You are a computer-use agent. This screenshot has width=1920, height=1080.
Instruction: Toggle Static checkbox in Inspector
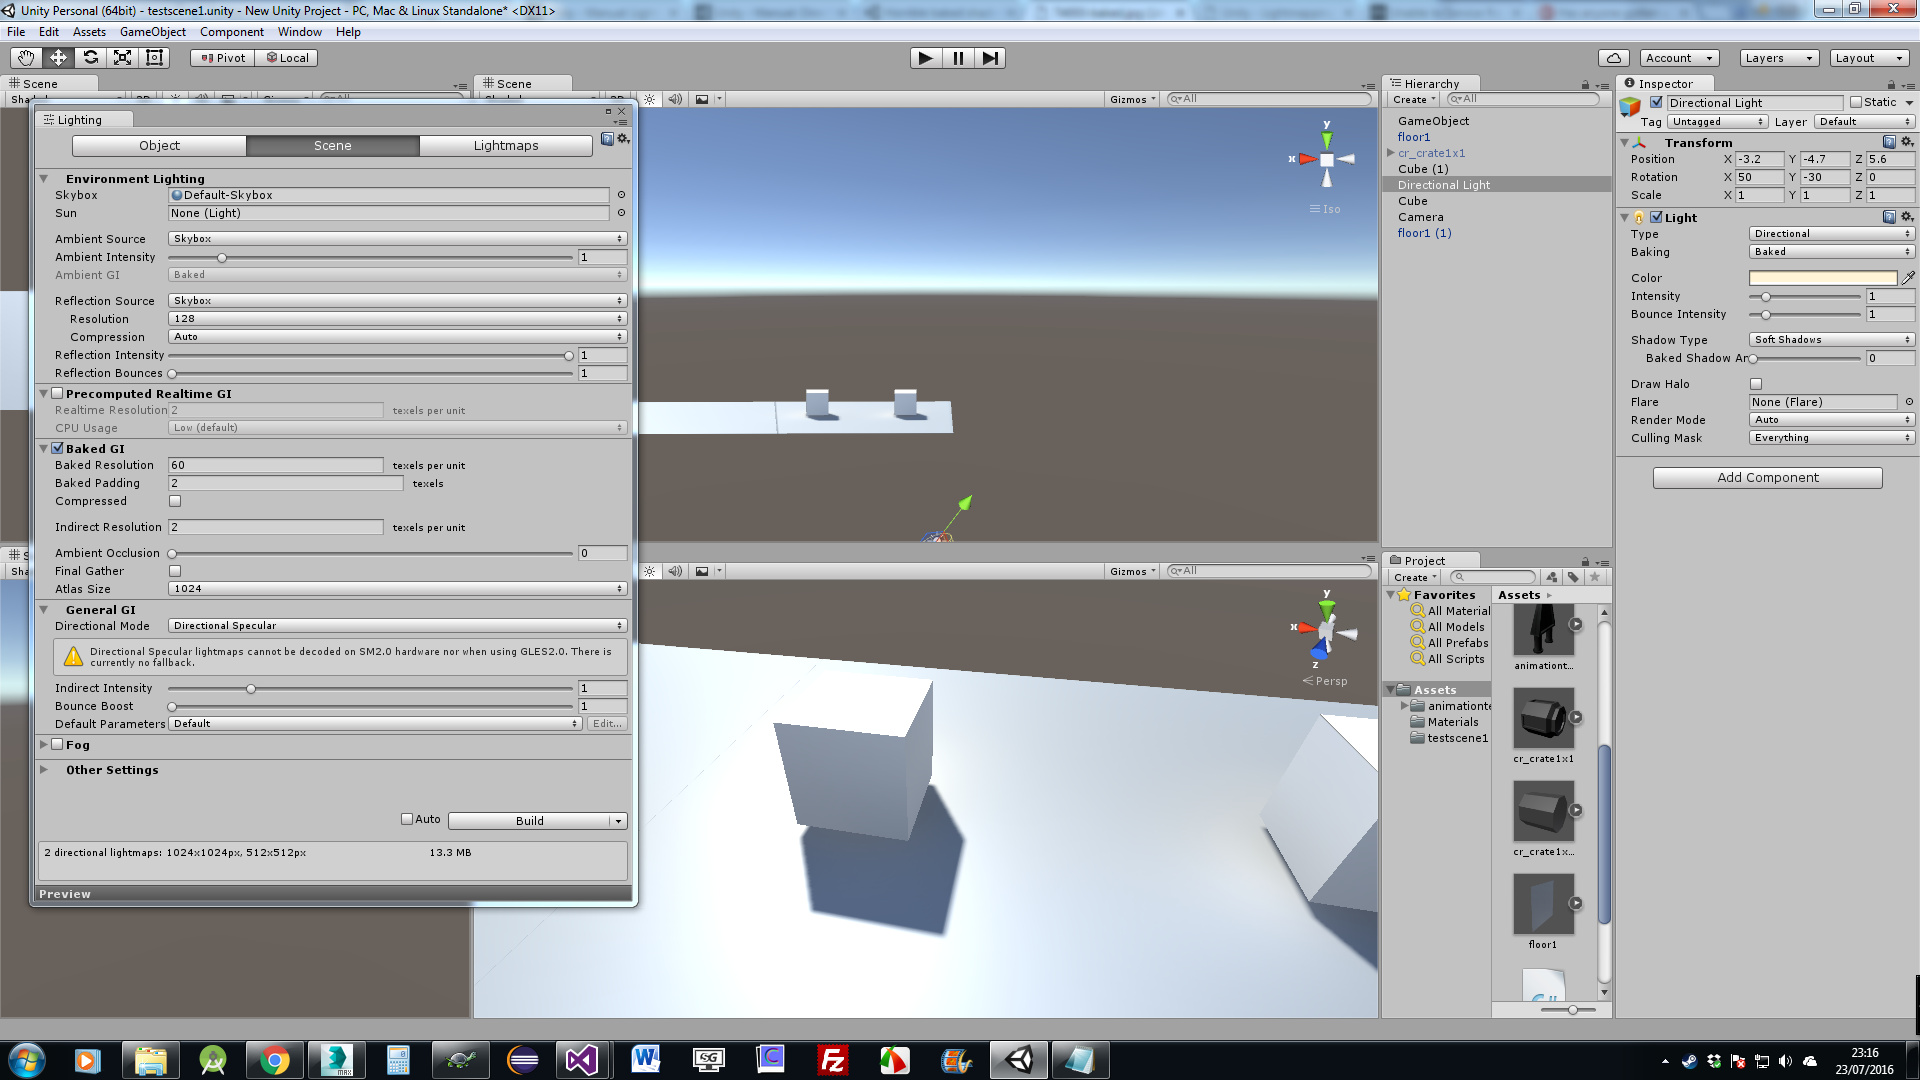[x=1856, y=102]
